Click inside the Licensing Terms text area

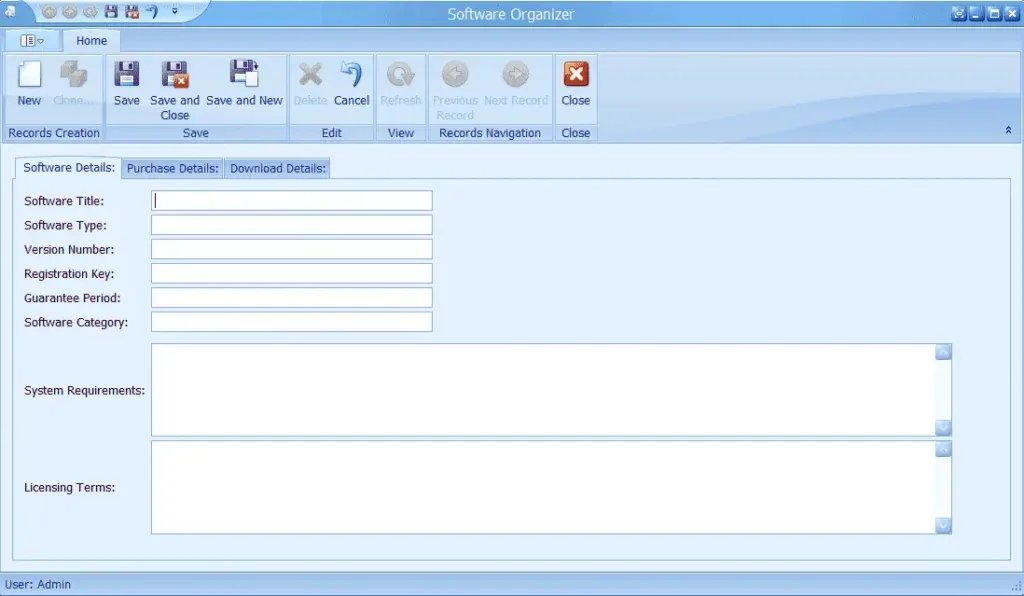tap(542, 487)
